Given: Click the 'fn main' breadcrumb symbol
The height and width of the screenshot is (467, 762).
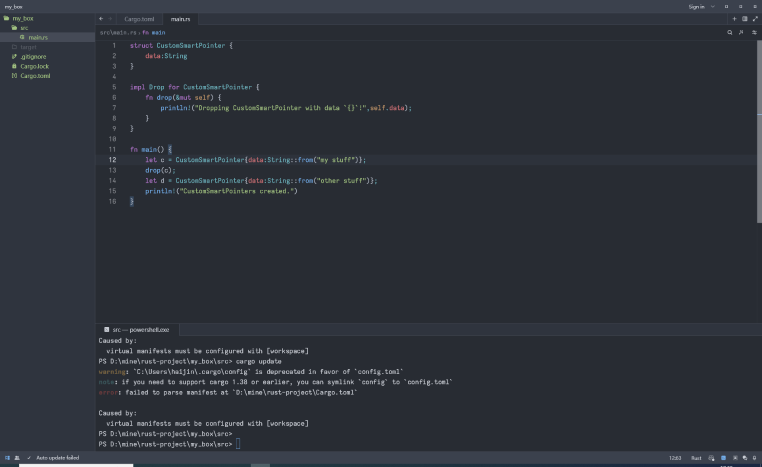Looking at the screenshot, I should (x=154, y=33).
